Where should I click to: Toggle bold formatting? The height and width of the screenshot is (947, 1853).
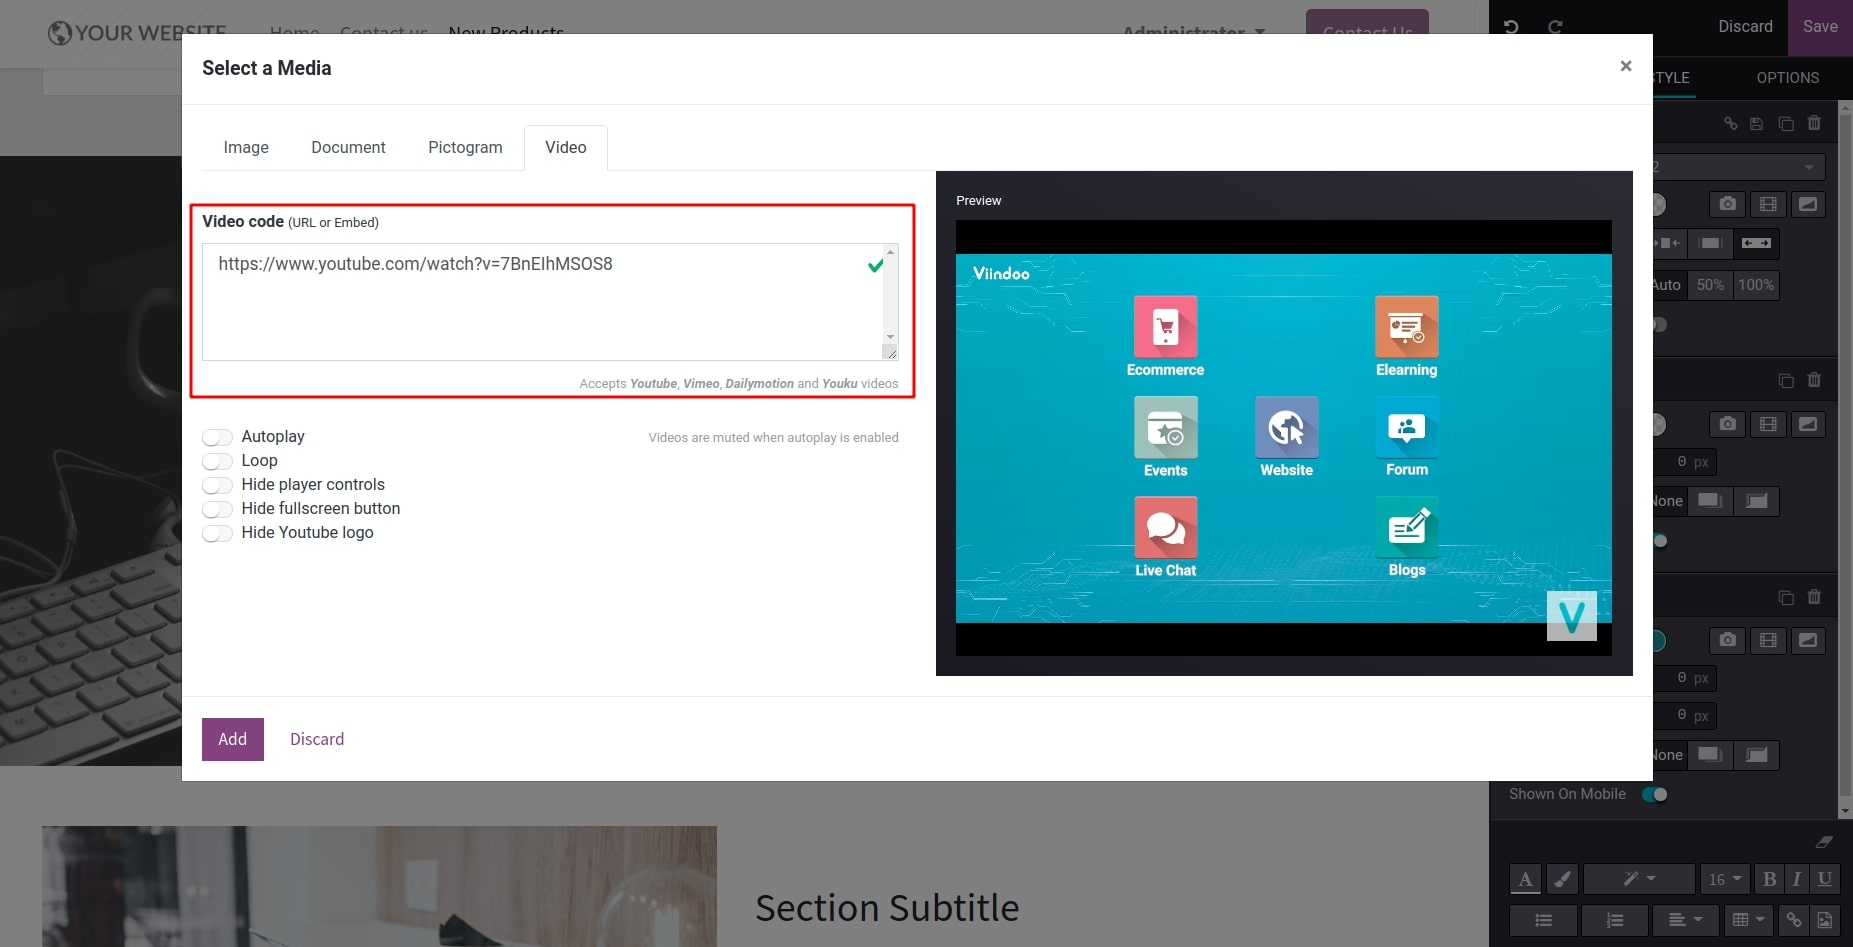pyautogui.click(x=1770, y=880)
